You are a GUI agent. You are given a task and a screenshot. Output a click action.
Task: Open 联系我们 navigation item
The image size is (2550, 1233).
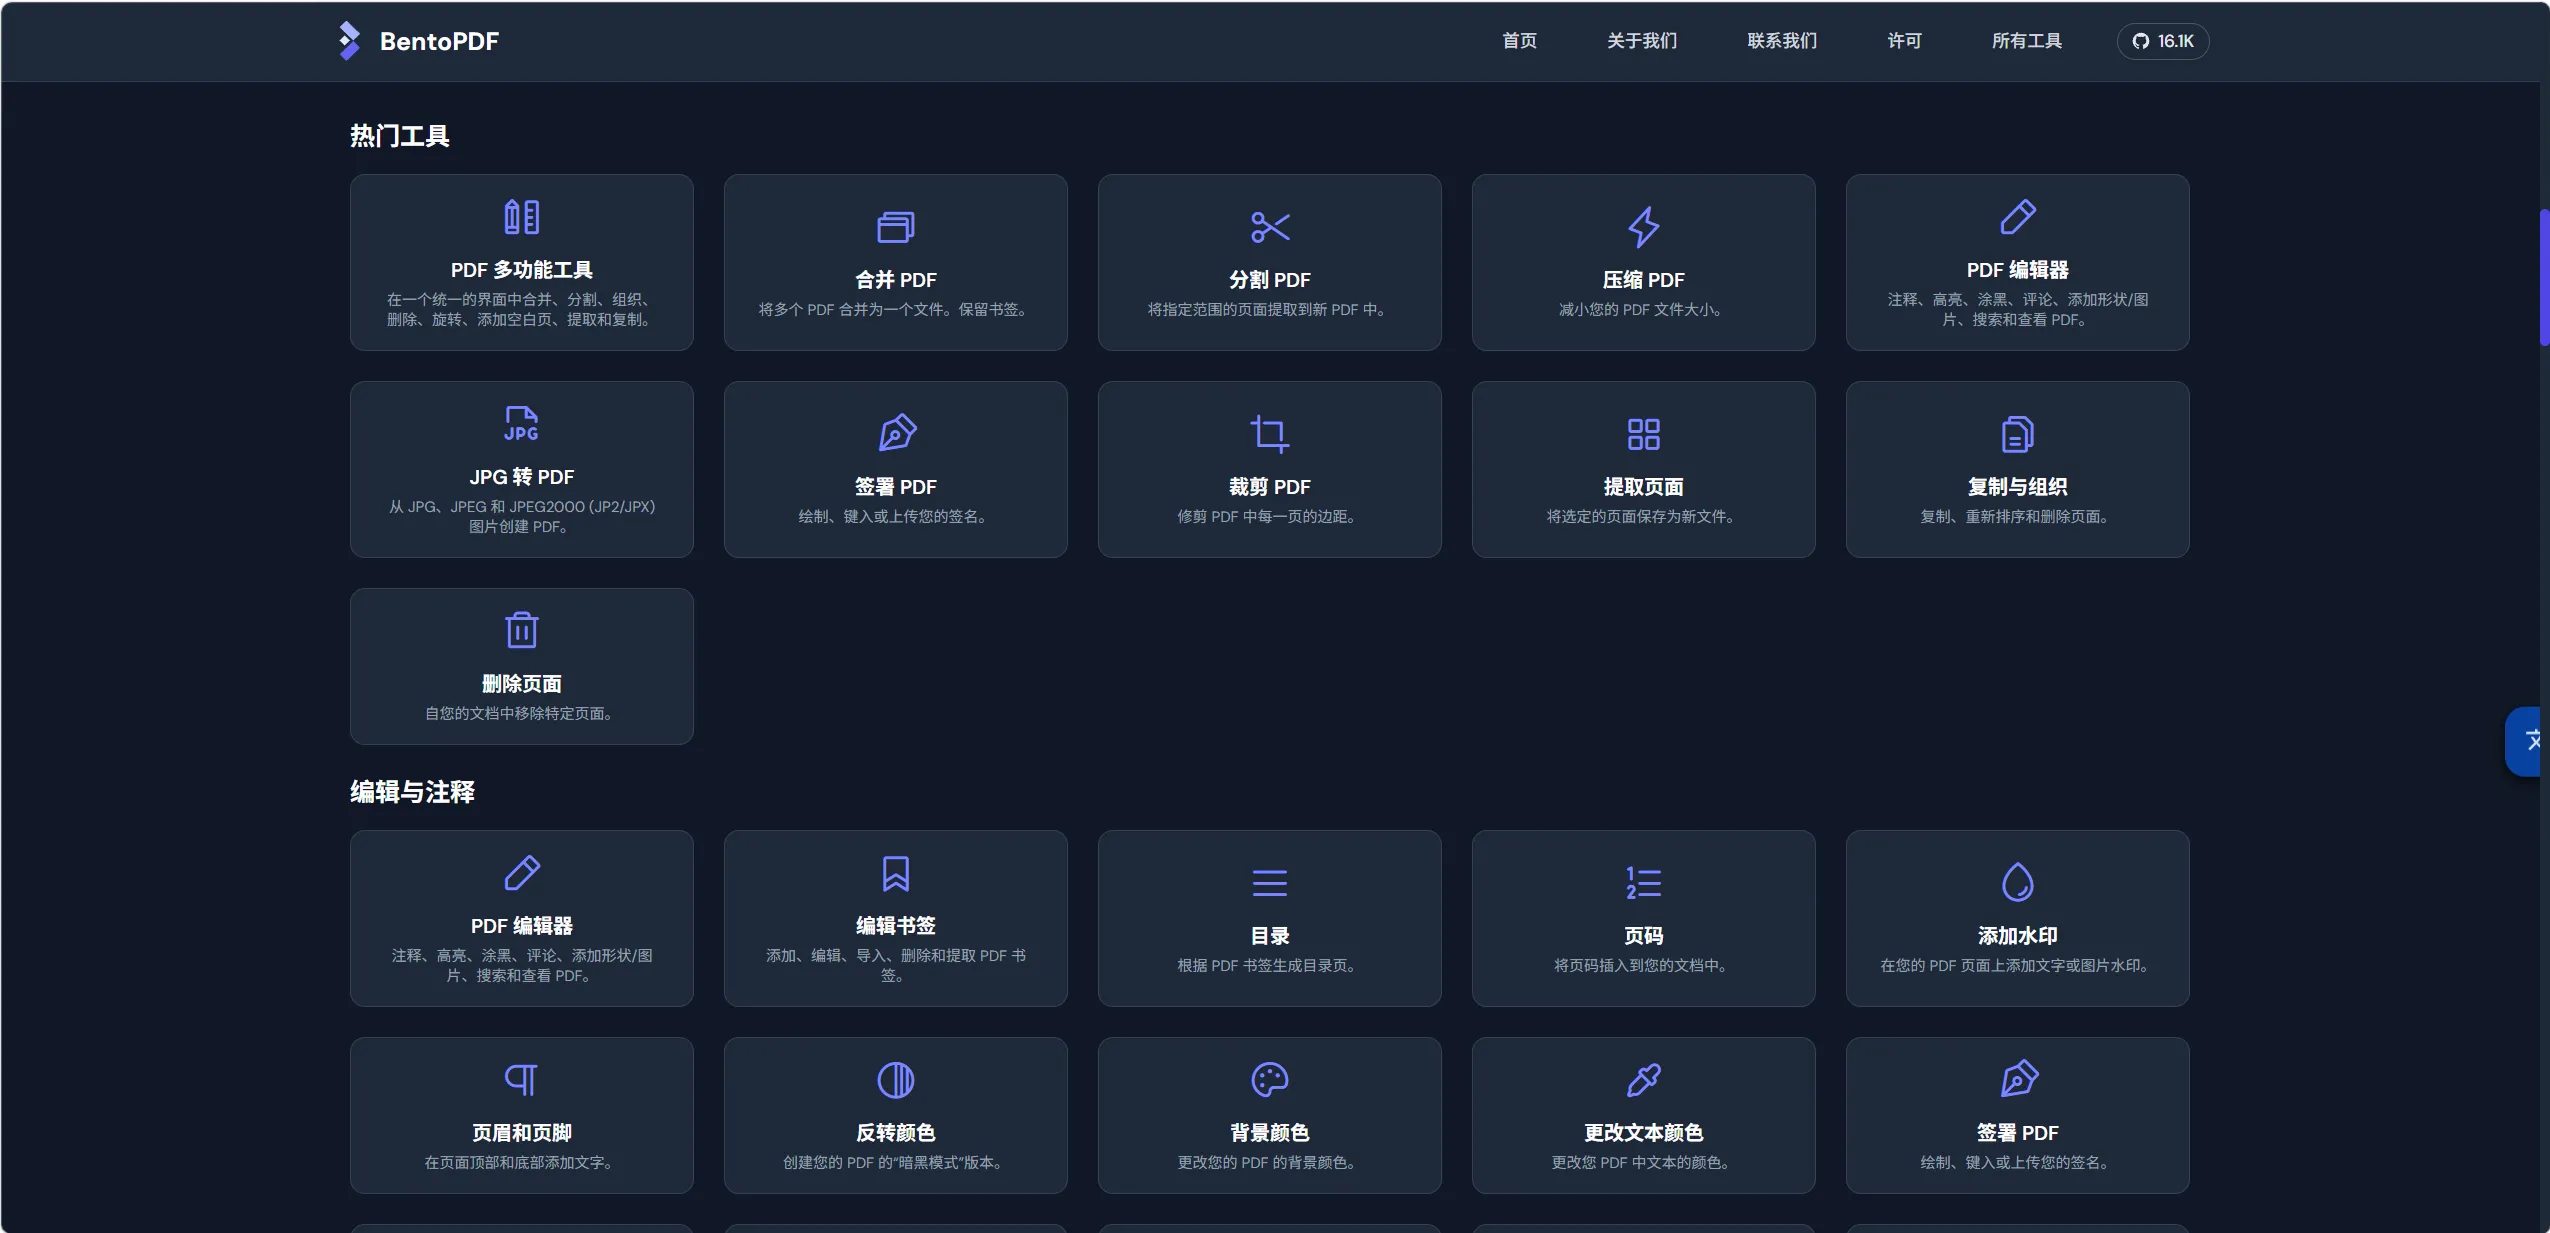click(x=1781, y=41)
